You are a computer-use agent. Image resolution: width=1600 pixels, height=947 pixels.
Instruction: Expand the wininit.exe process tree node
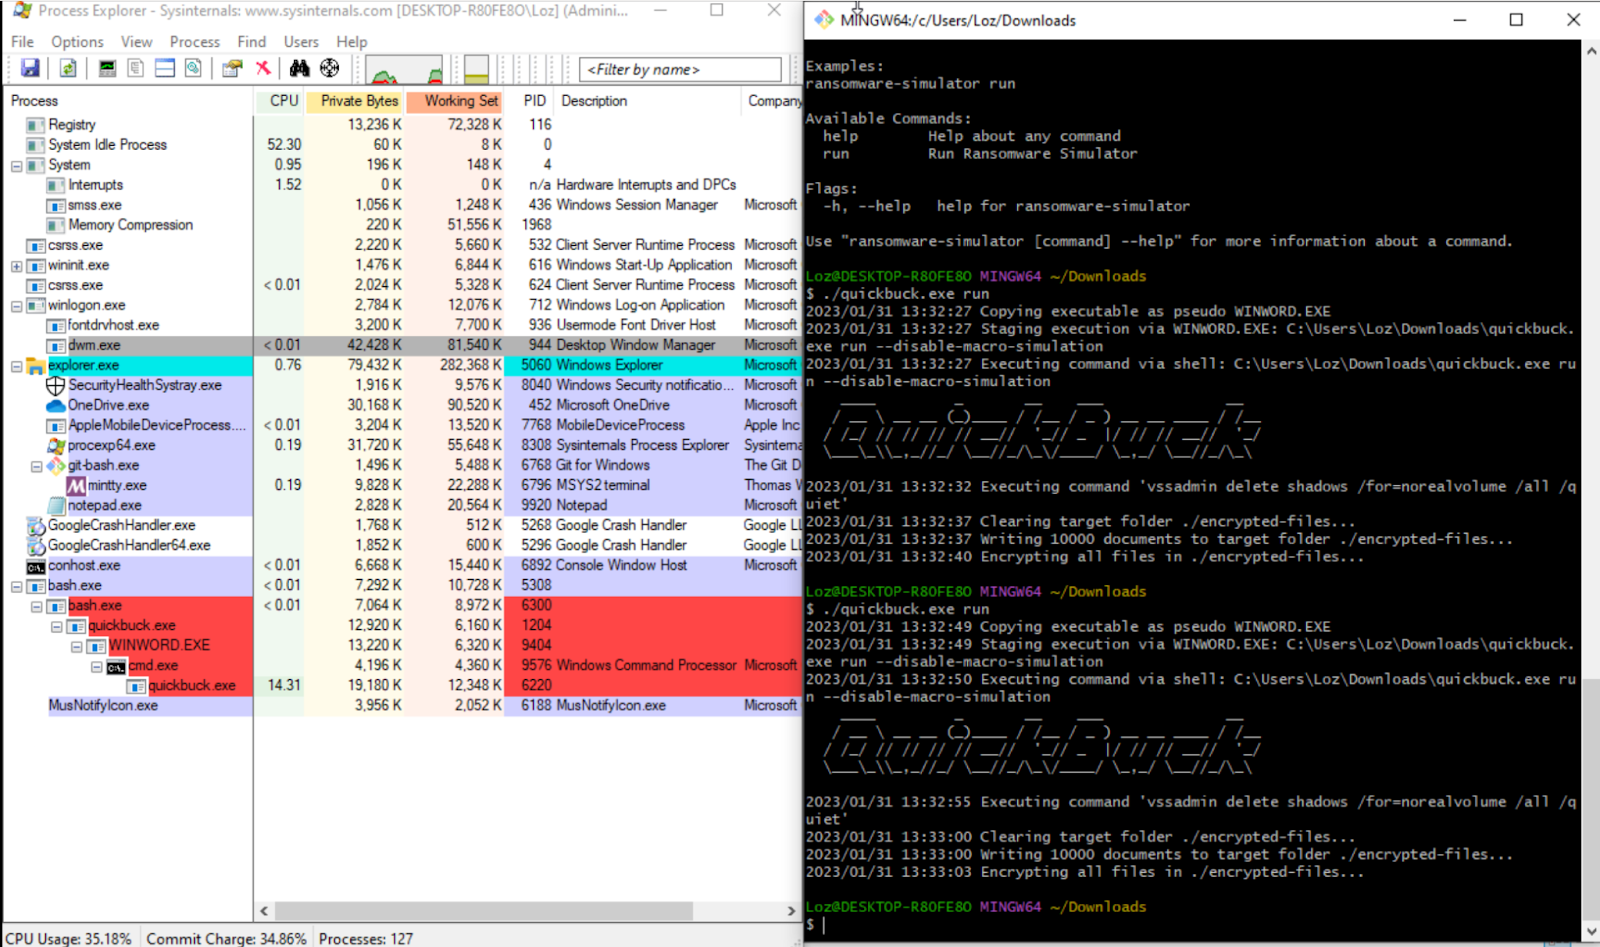coord(17,266)
